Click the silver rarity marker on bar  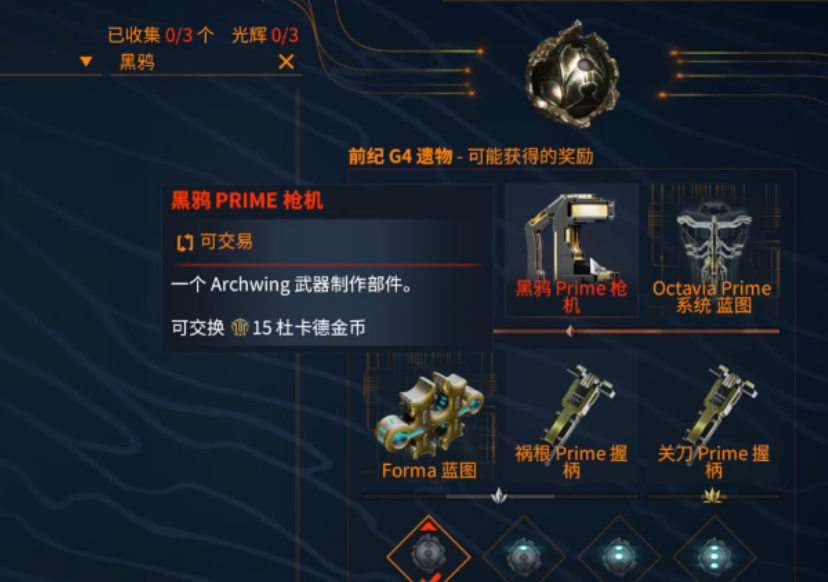499,496
